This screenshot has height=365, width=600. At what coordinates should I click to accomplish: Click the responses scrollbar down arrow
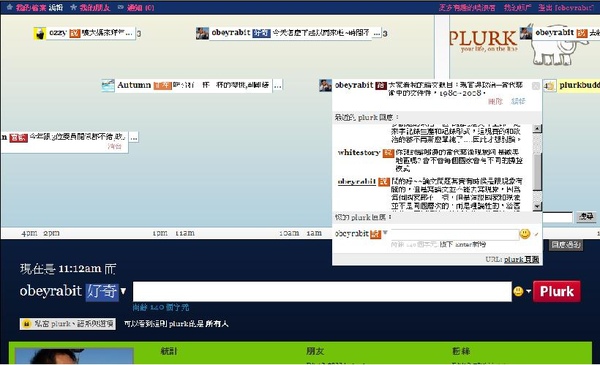click(x=537, y=206)
